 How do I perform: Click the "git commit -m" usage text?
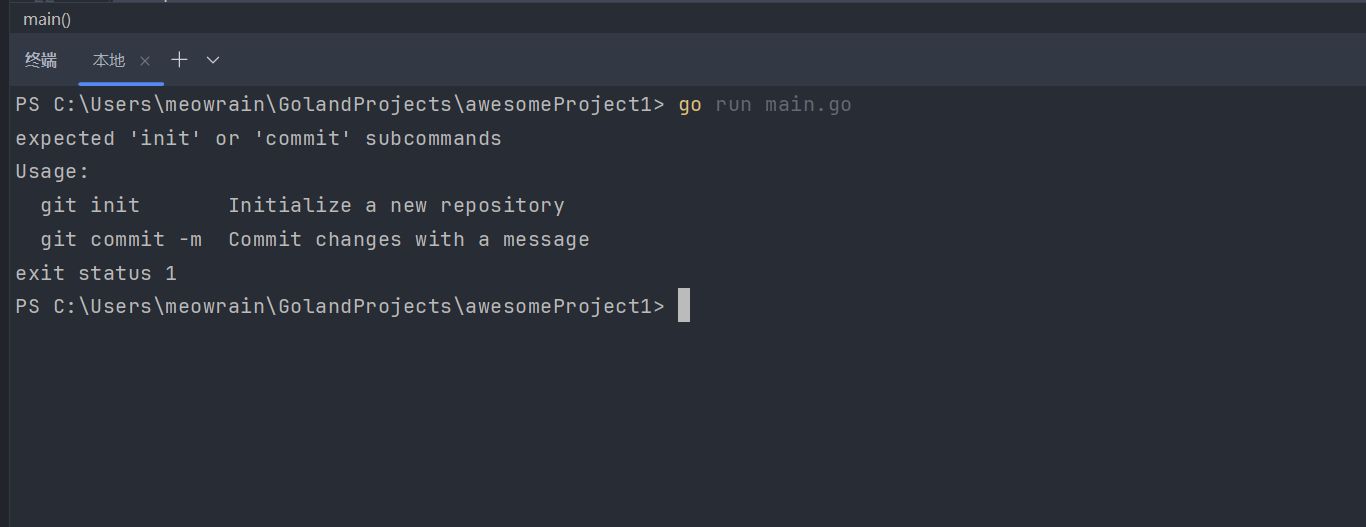[121, 240]
